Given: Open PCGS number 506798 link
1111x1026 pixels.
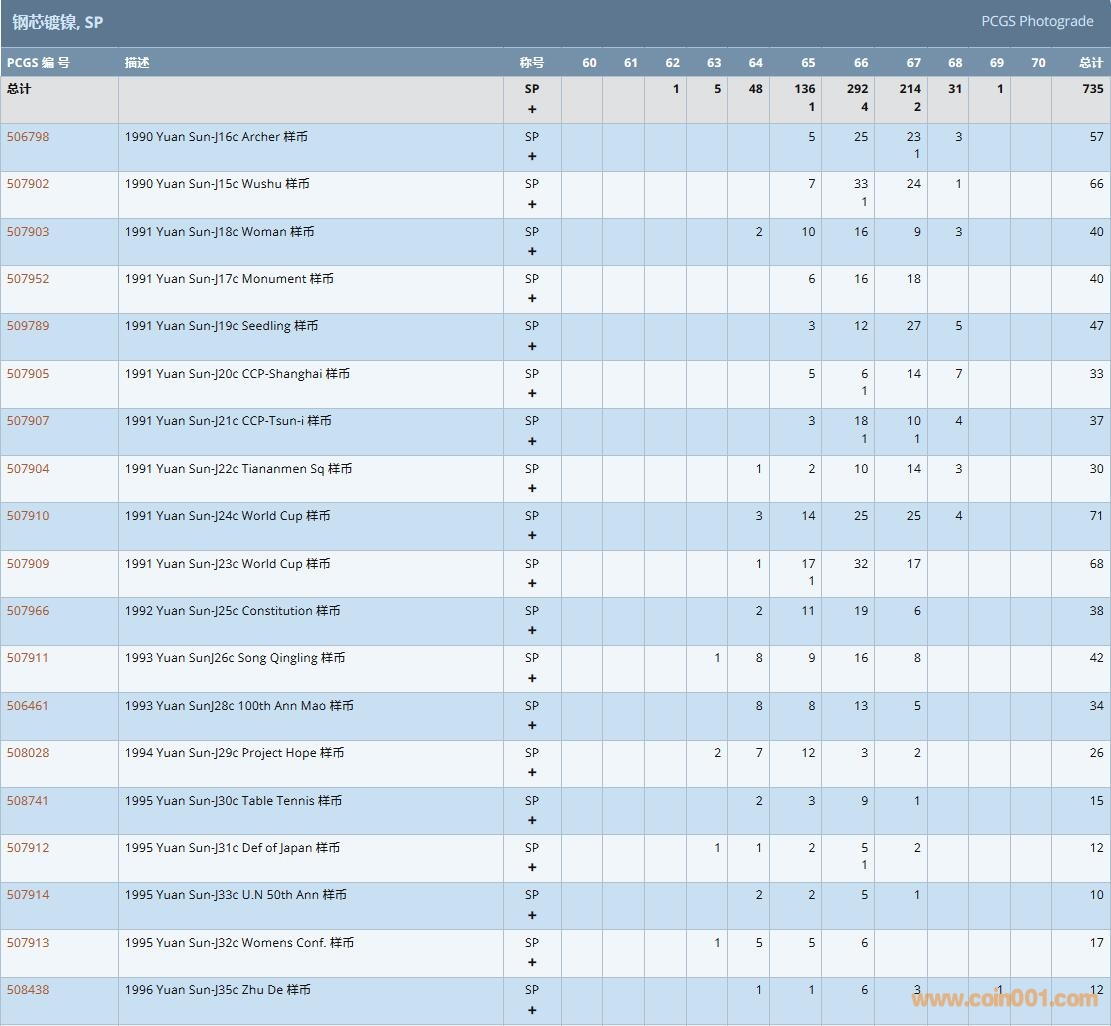Looking at the screenshot, I should (28, 137).
